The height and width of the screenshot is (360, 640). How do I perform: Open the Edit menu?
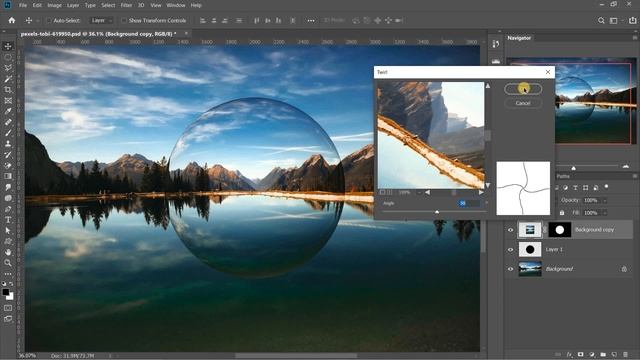37,5
